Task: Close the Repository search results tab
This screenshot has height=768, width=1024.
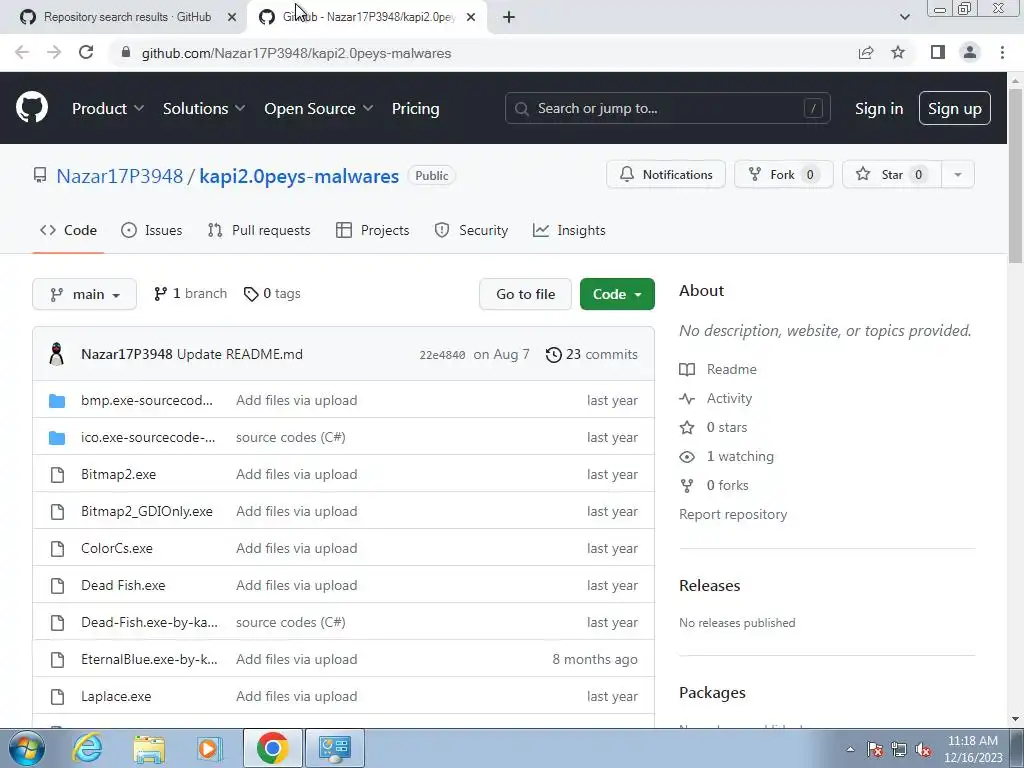Action: 232,17
